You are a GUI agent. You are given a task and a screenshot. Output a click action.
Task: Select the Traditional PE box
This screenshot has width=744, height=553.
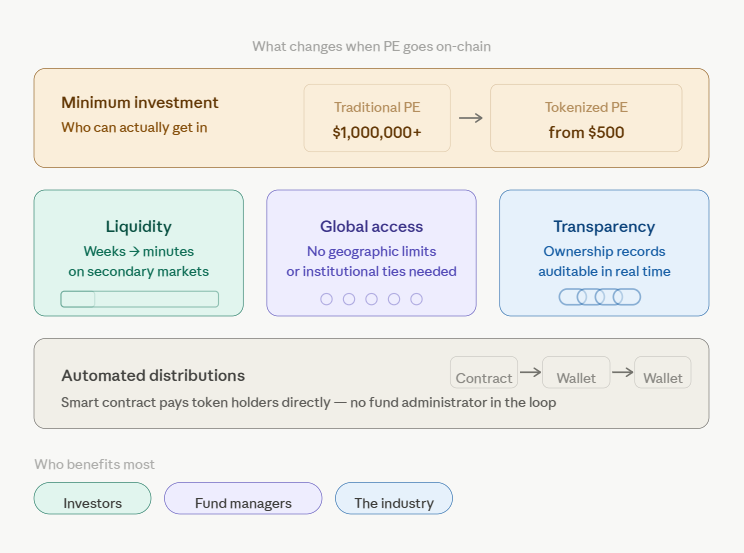pos(377,118)
